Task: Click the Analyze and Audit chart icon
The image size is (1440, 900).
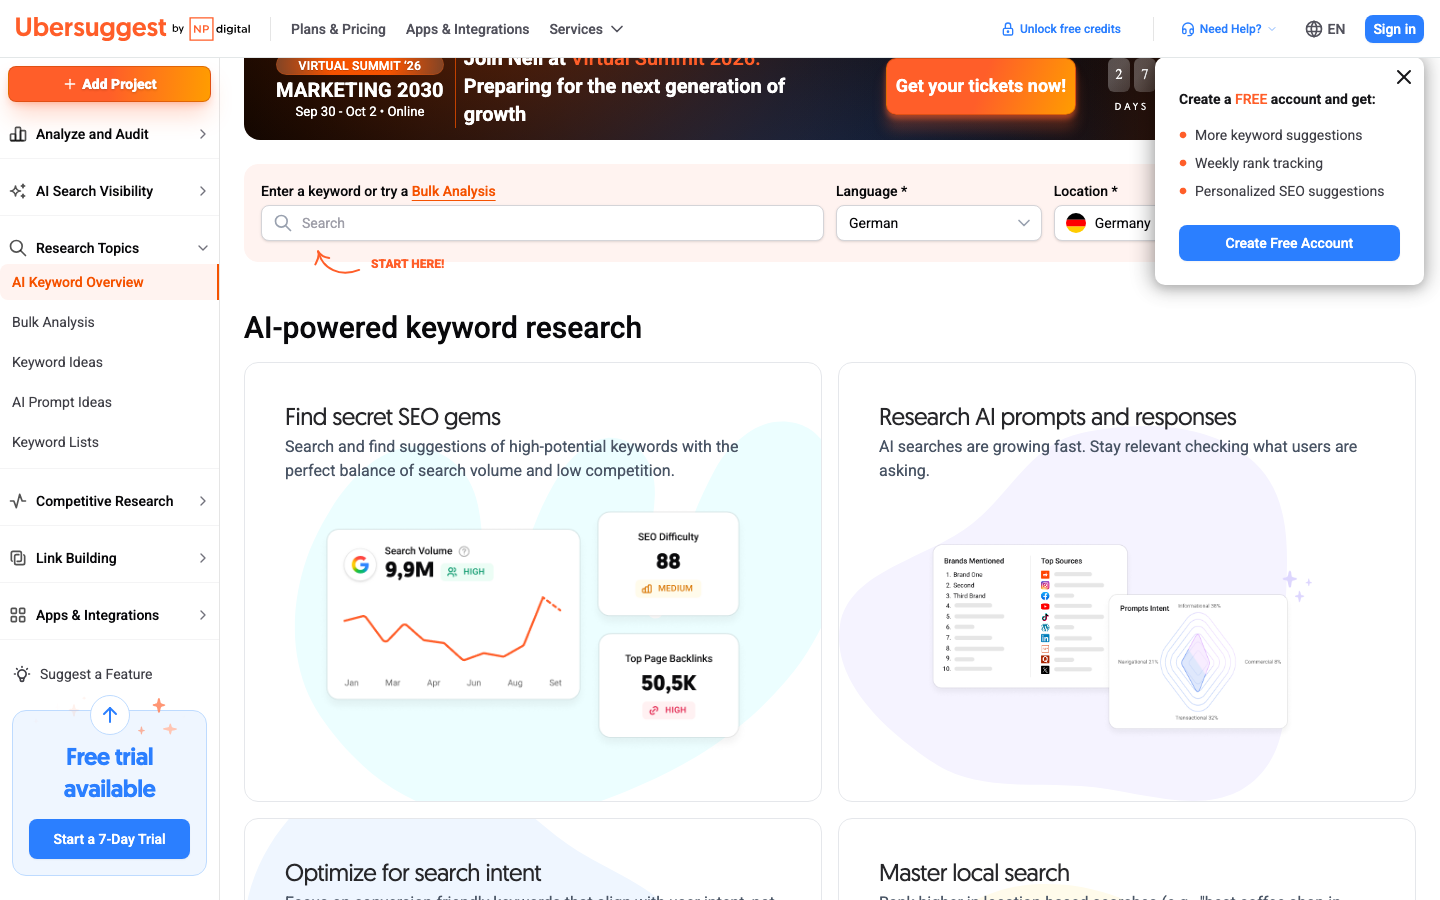Action: pos(18,134)
